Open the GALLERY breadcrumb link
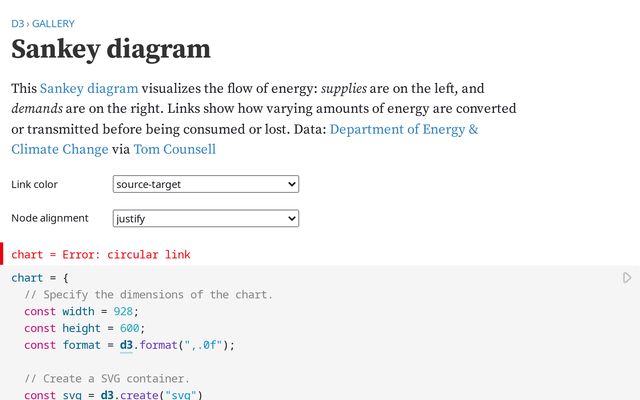 pyautogui.click(x=53, y=23)
